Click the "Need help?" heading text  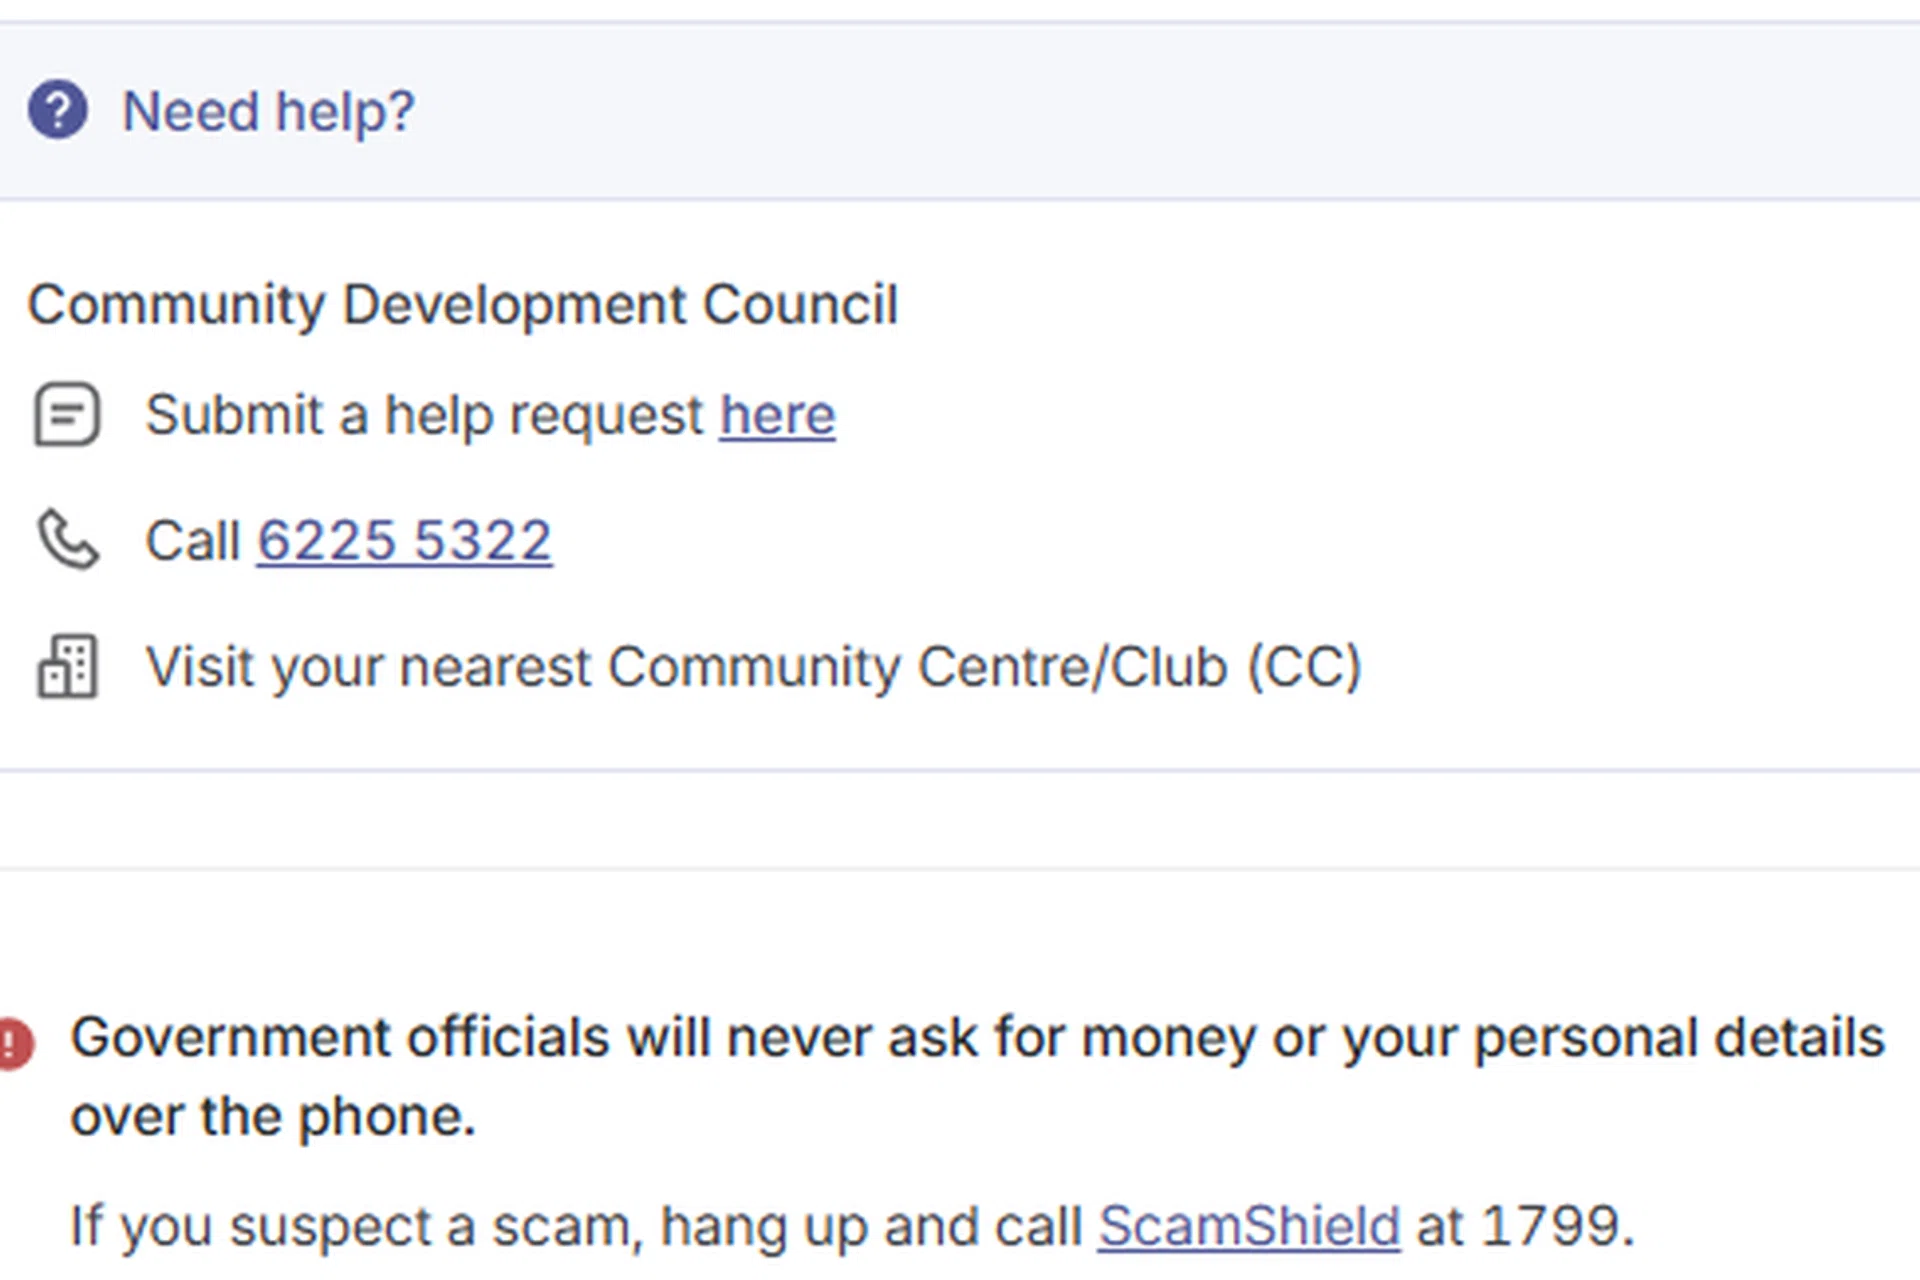[x=267, y=111]
